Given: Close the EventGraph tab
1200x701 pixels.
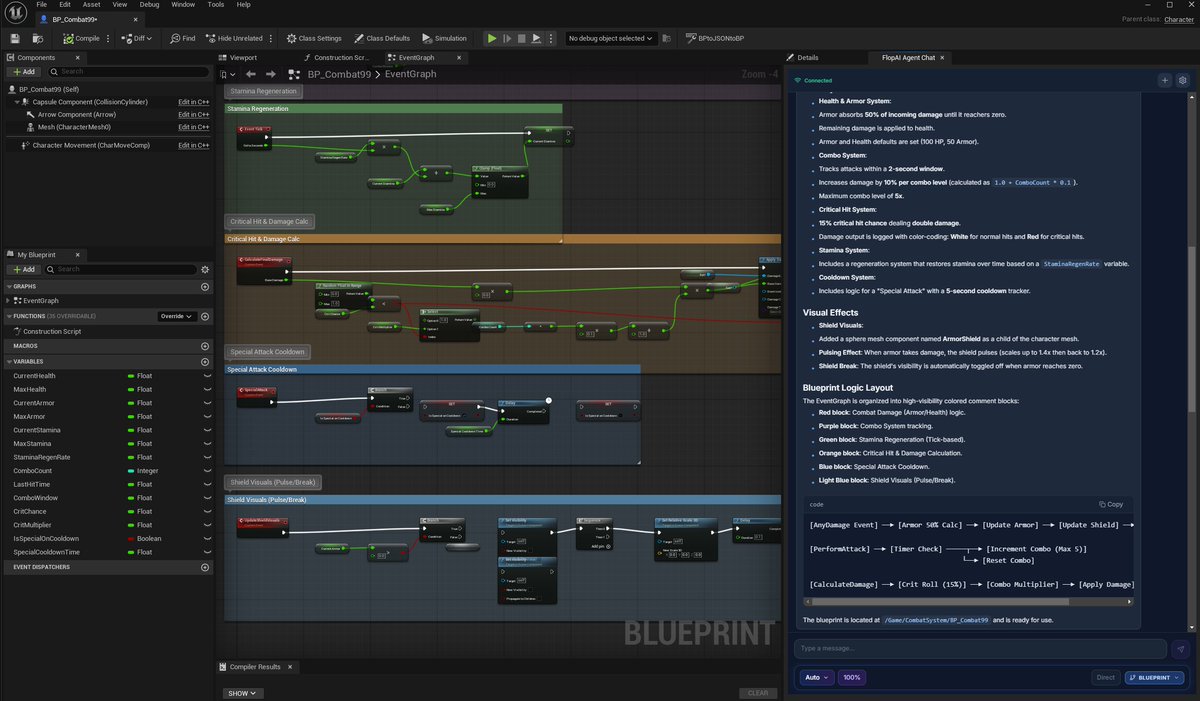Looking at the screenshot, I should (459, 58).
